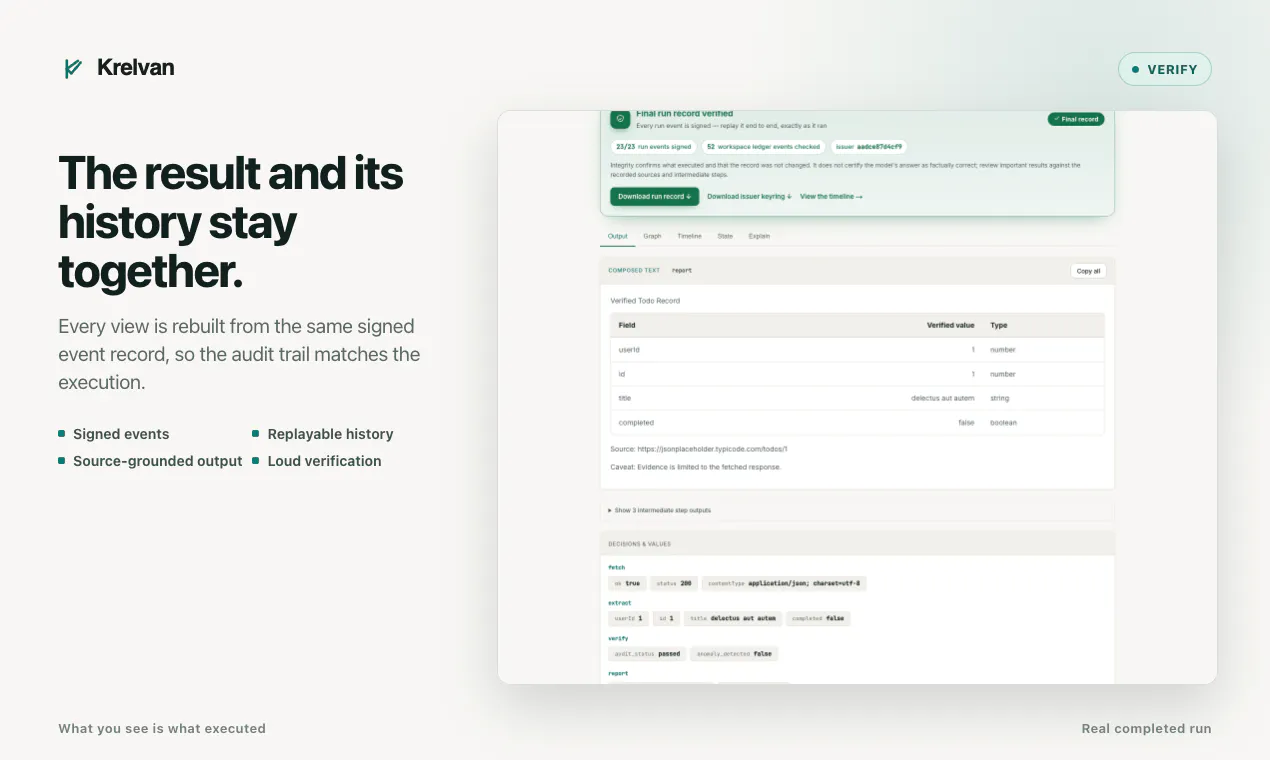1270x760 pixels.
Task: Click the 'Field' column header
Action: tap(627, 325)
